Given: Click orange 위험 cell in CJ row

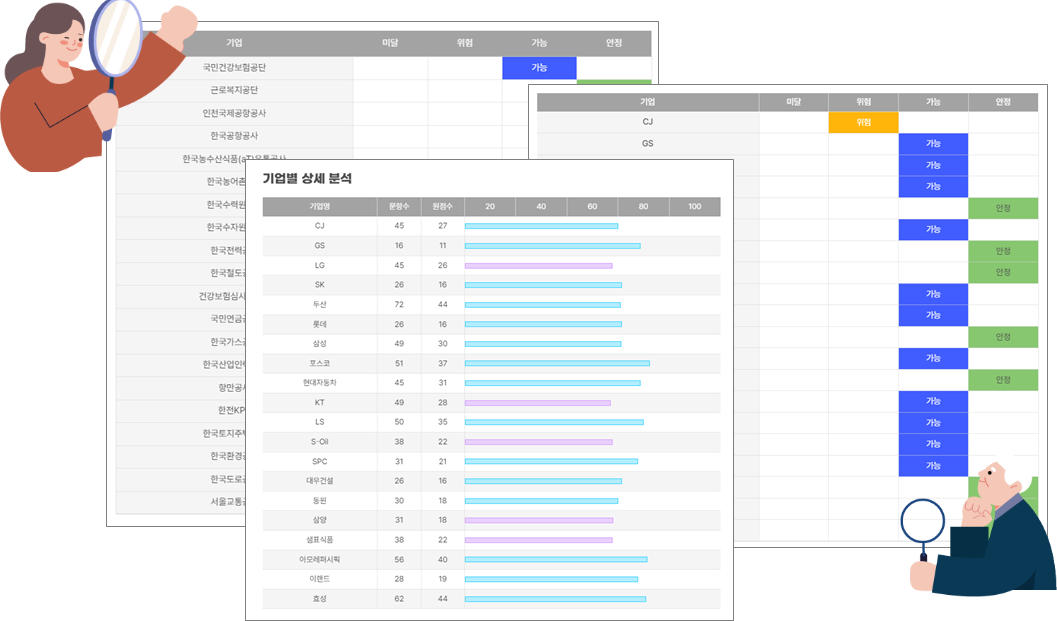Looking at the screenshot, I should pyautogui.click(x=864, y=122).
